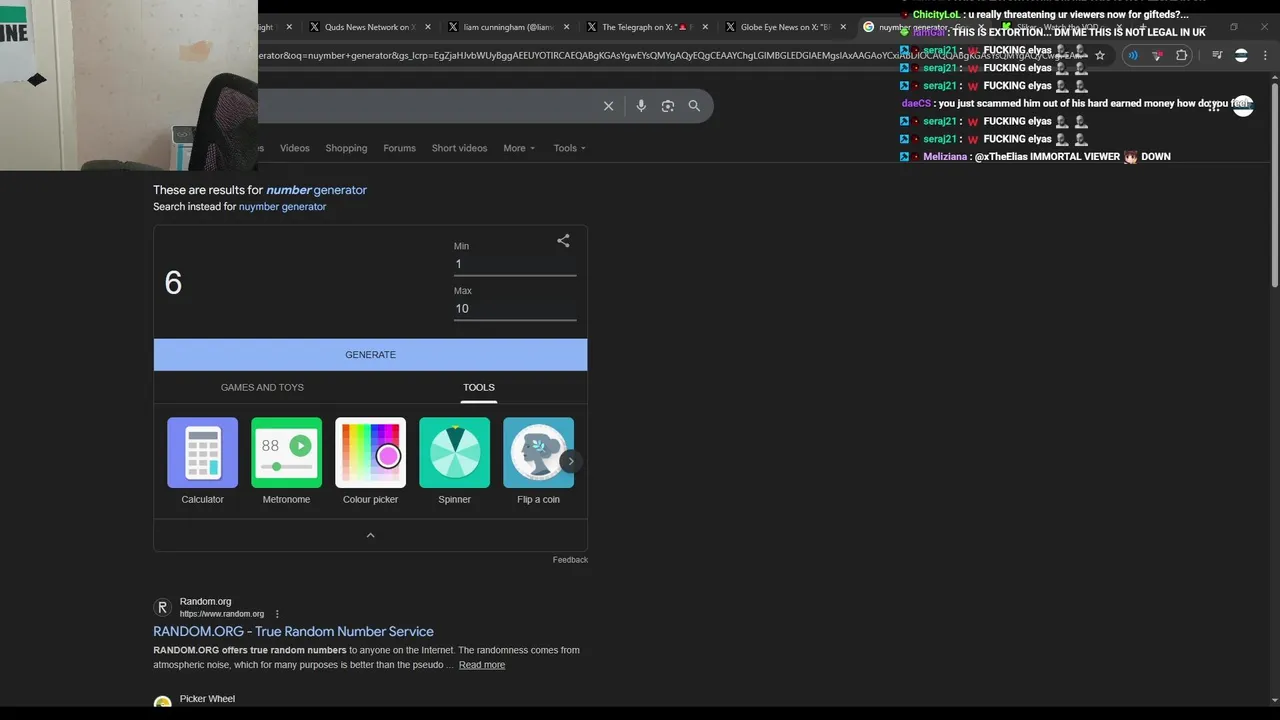Open Google Lens image search icon

tap(668, 106)
